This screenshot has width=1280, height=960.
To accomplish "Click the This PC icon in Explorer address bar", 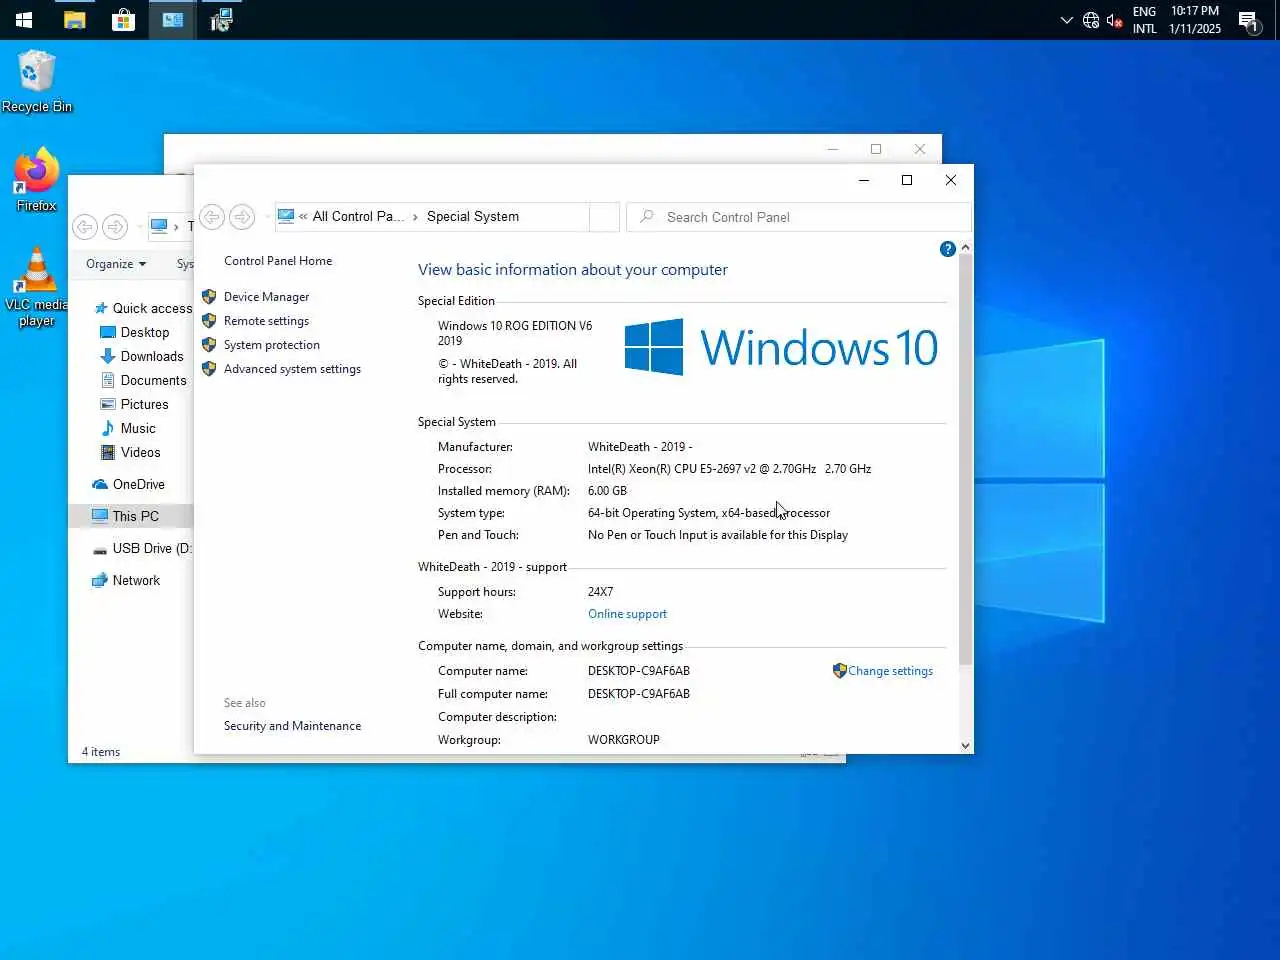I will pos(159,226).
